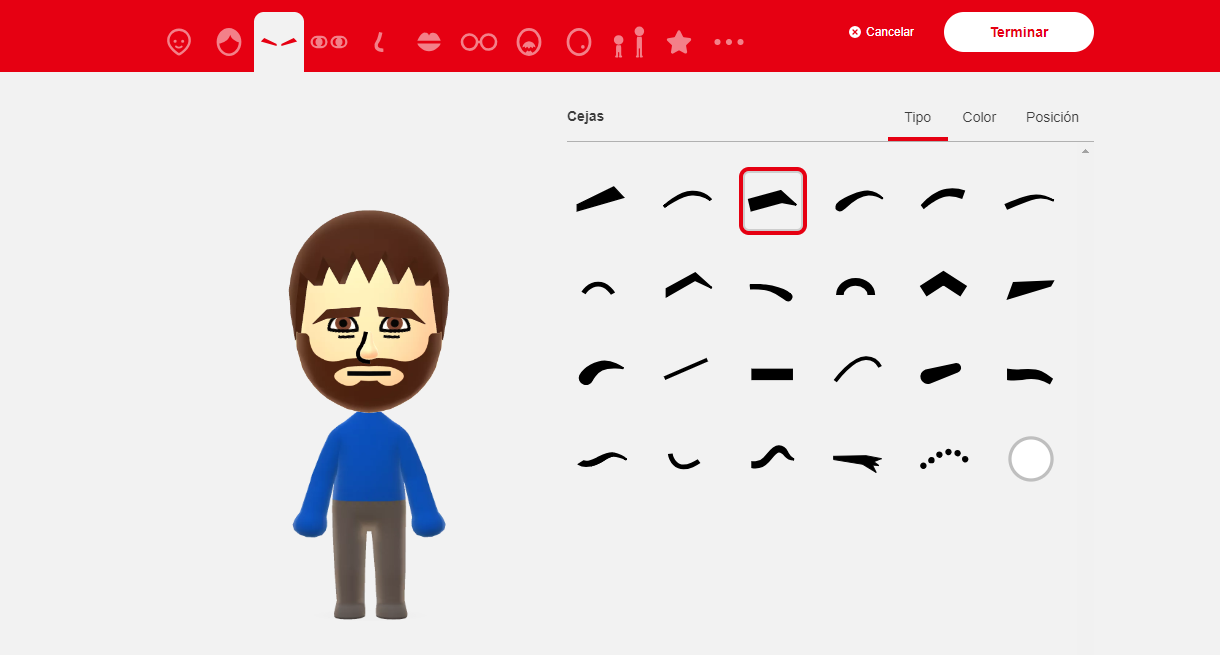
Task: Click the scroll up arrow in eyebrow list
Action: coord(1085,152)
